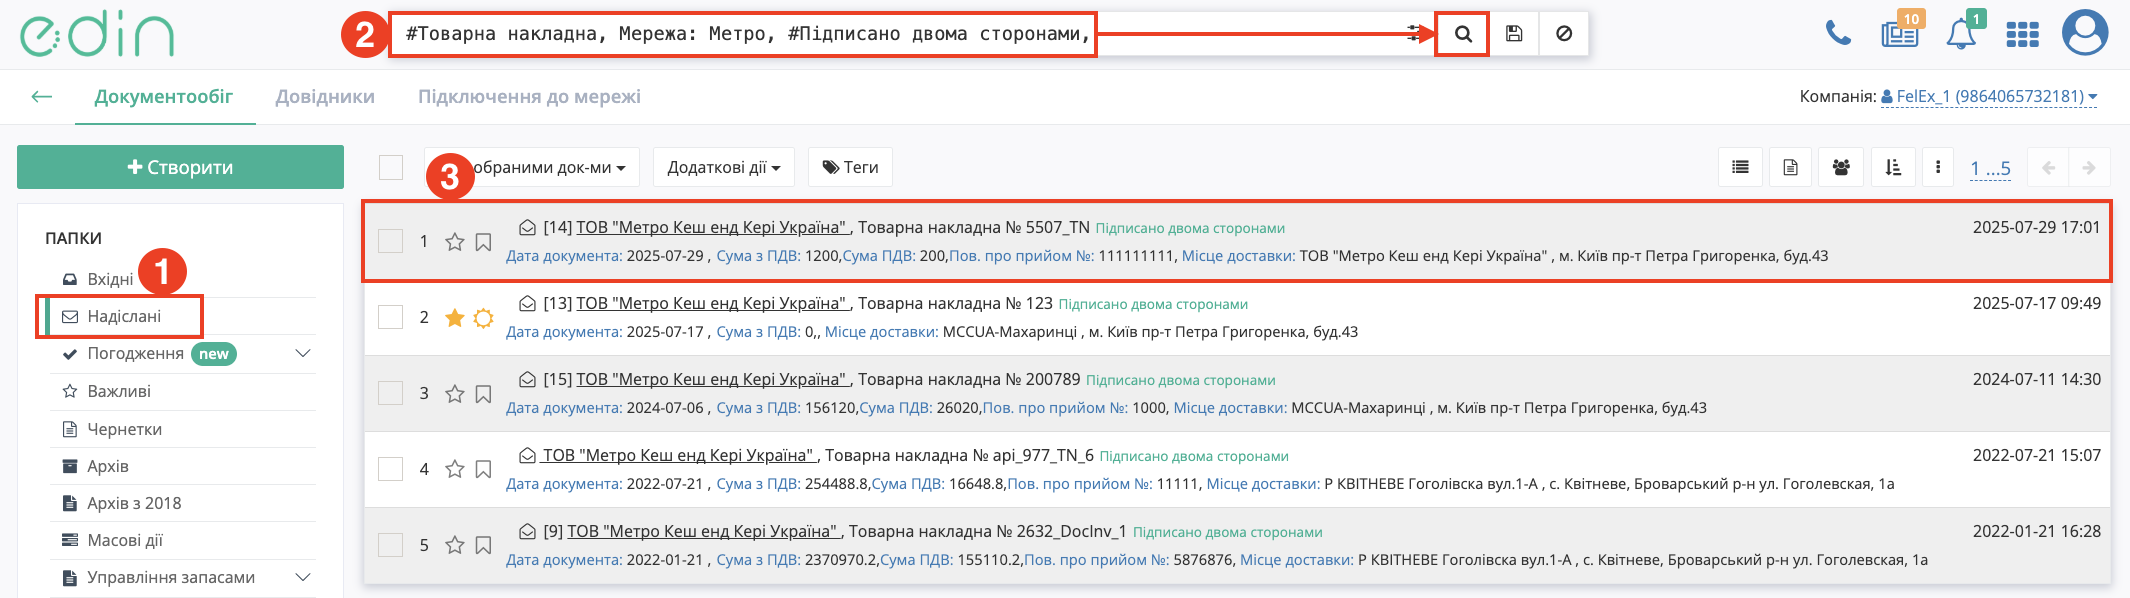Image resolution: width=2130 pixels, height=598 pixels.
Task: Open the Довідники tab
Action: (325, 97)
